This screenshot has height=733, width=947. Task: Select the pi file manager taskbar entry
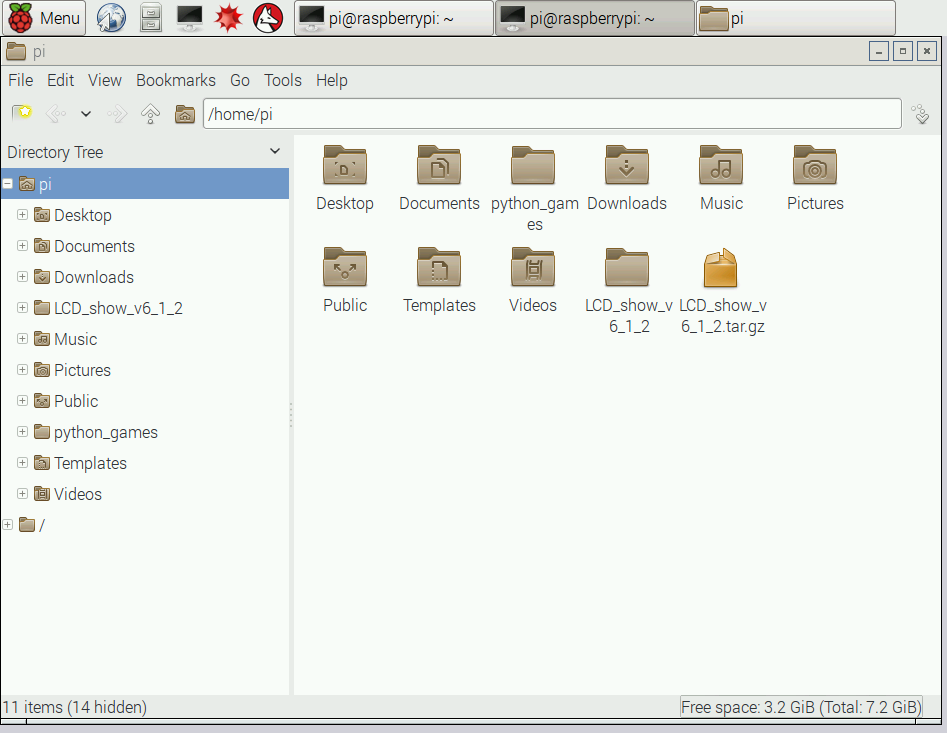point(796,18)
